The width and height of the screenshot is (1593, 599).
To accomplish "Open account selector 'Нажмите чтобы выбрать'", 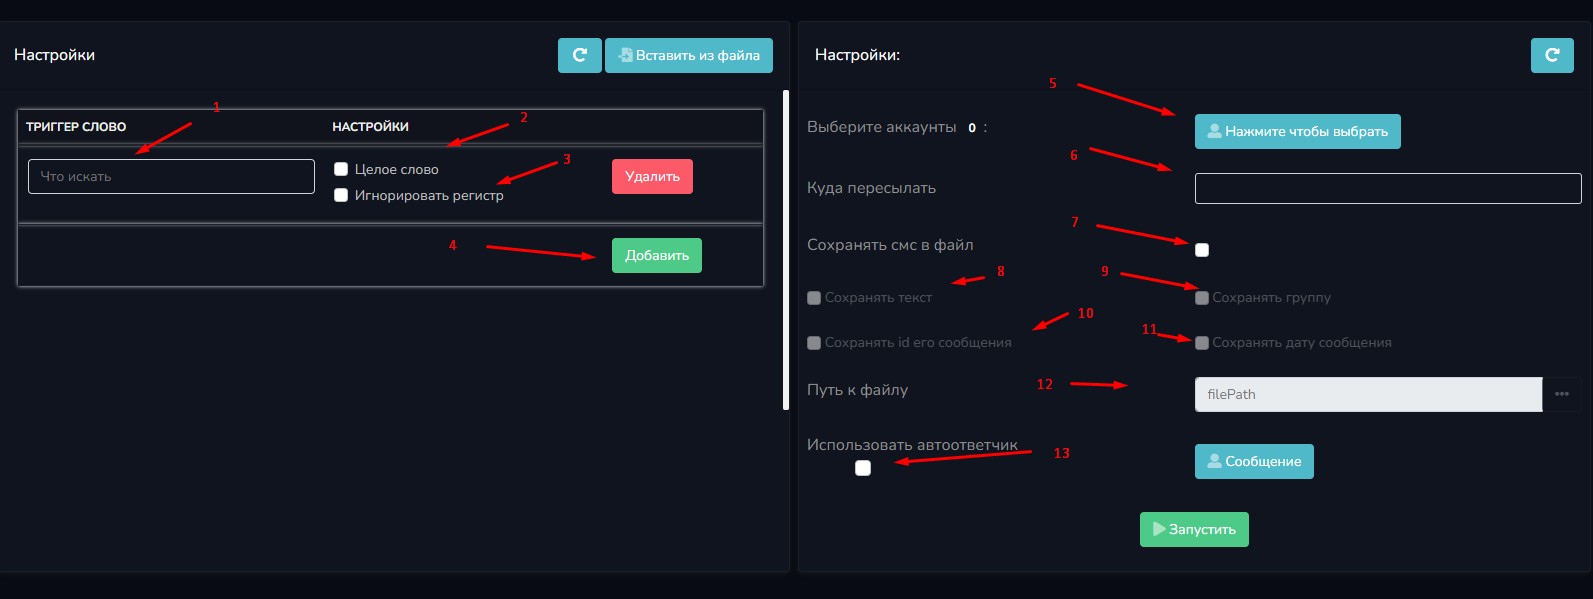I will click(x=1297, y=131).
